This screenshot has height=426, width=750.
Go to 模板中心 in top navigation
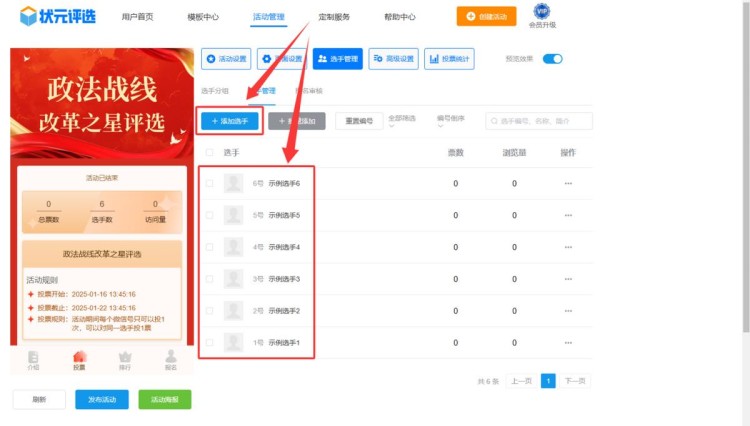(204, 17)
